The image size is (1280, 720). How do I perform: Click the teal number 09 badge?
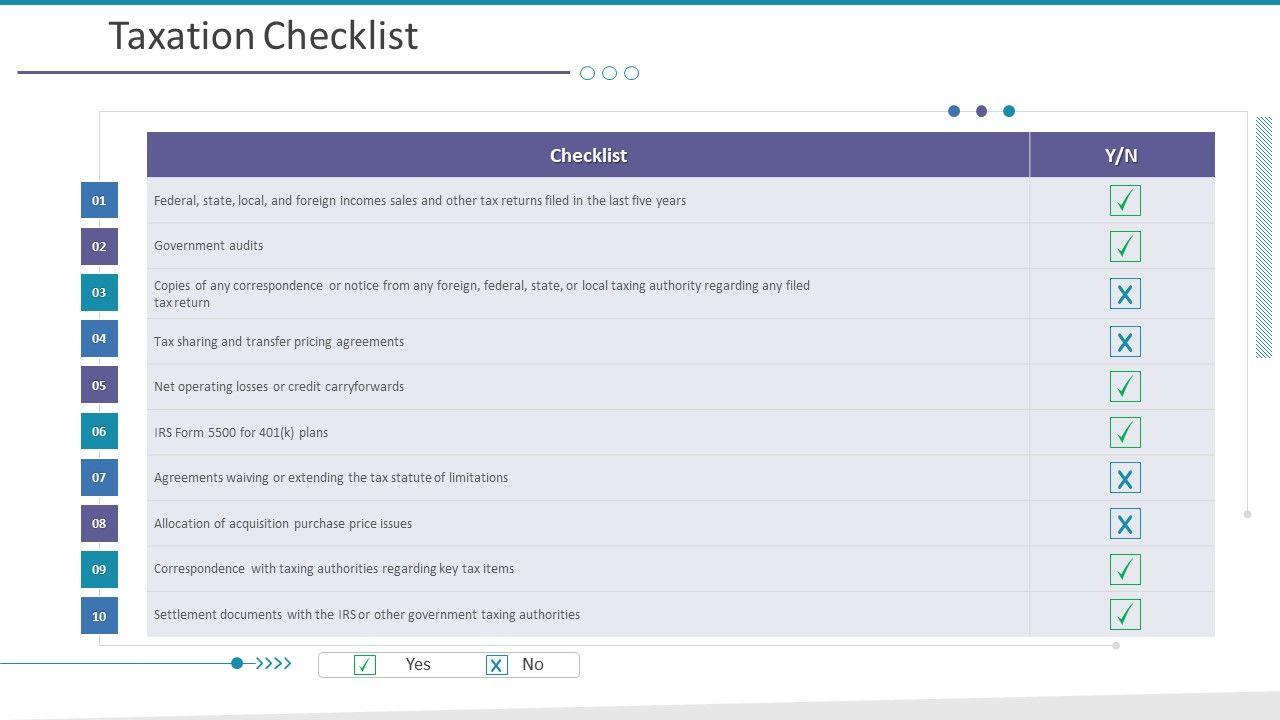(99, 569)
